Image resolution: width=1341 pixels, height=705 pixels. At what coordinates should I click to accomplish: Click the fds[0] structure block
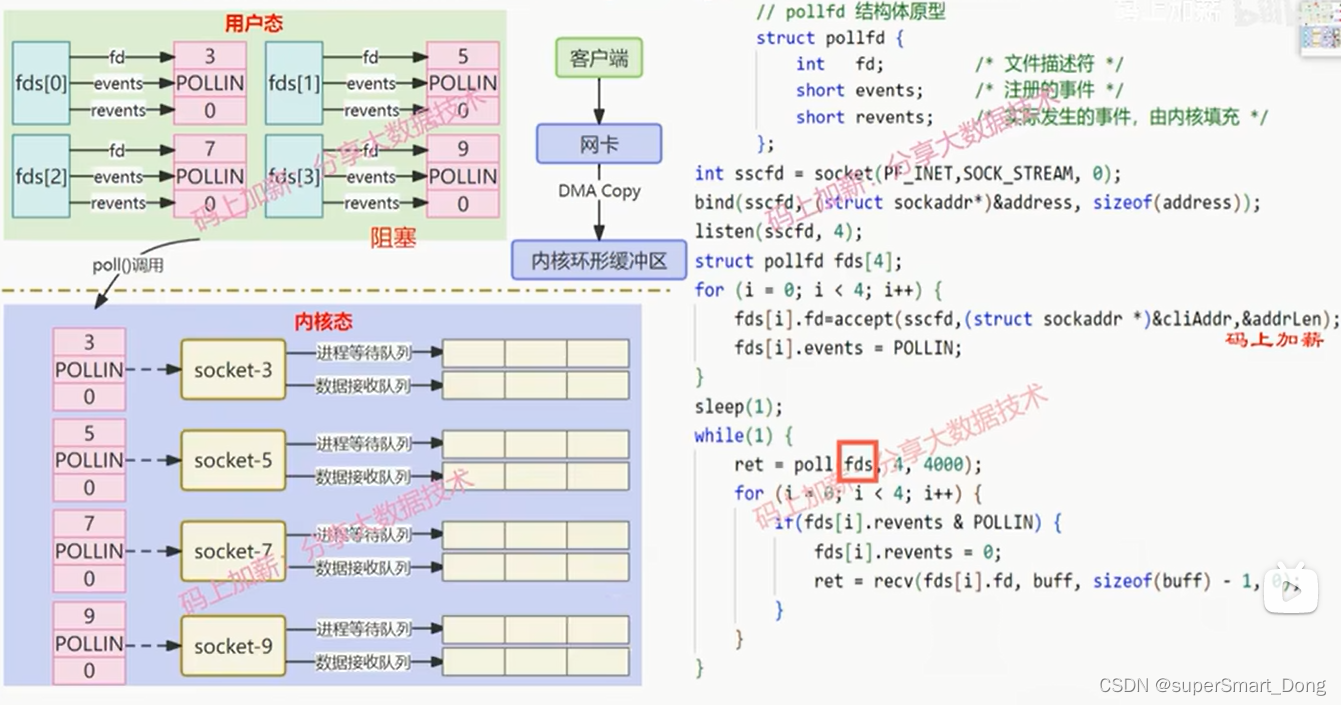point(39,83)
